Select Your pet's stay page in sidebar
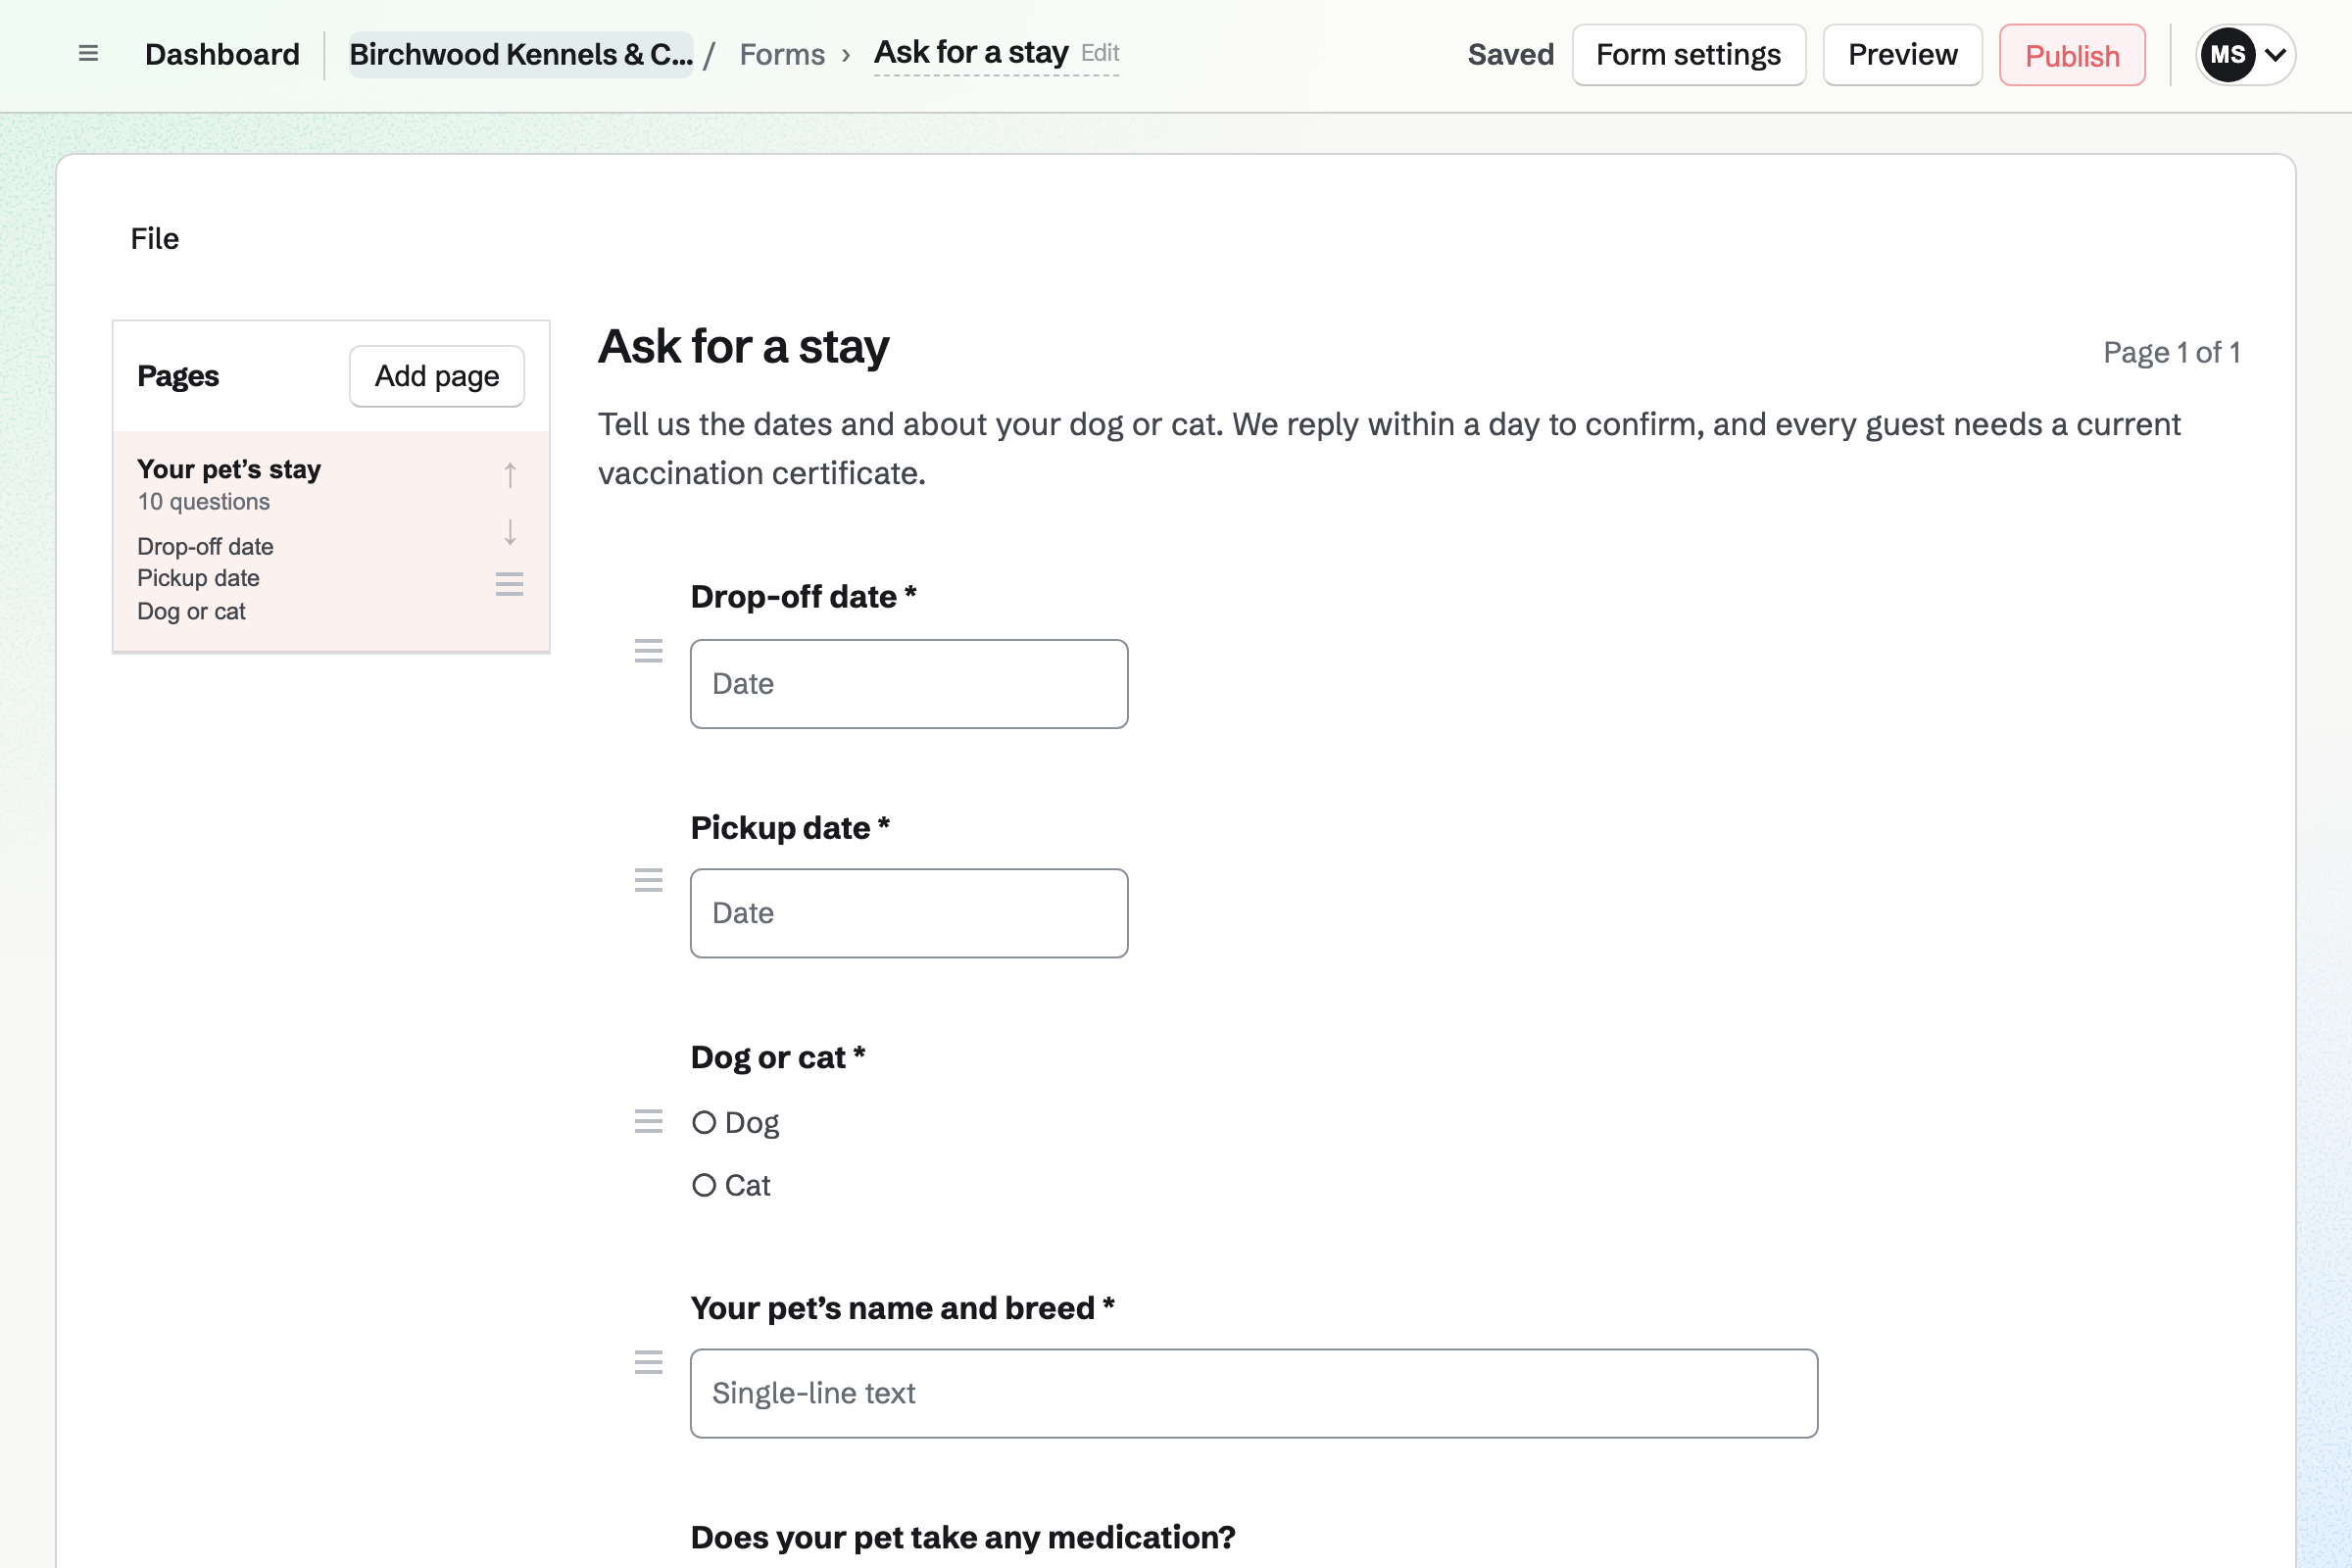The width and height of the screenshot is (2352, 1568). (331, 541)
